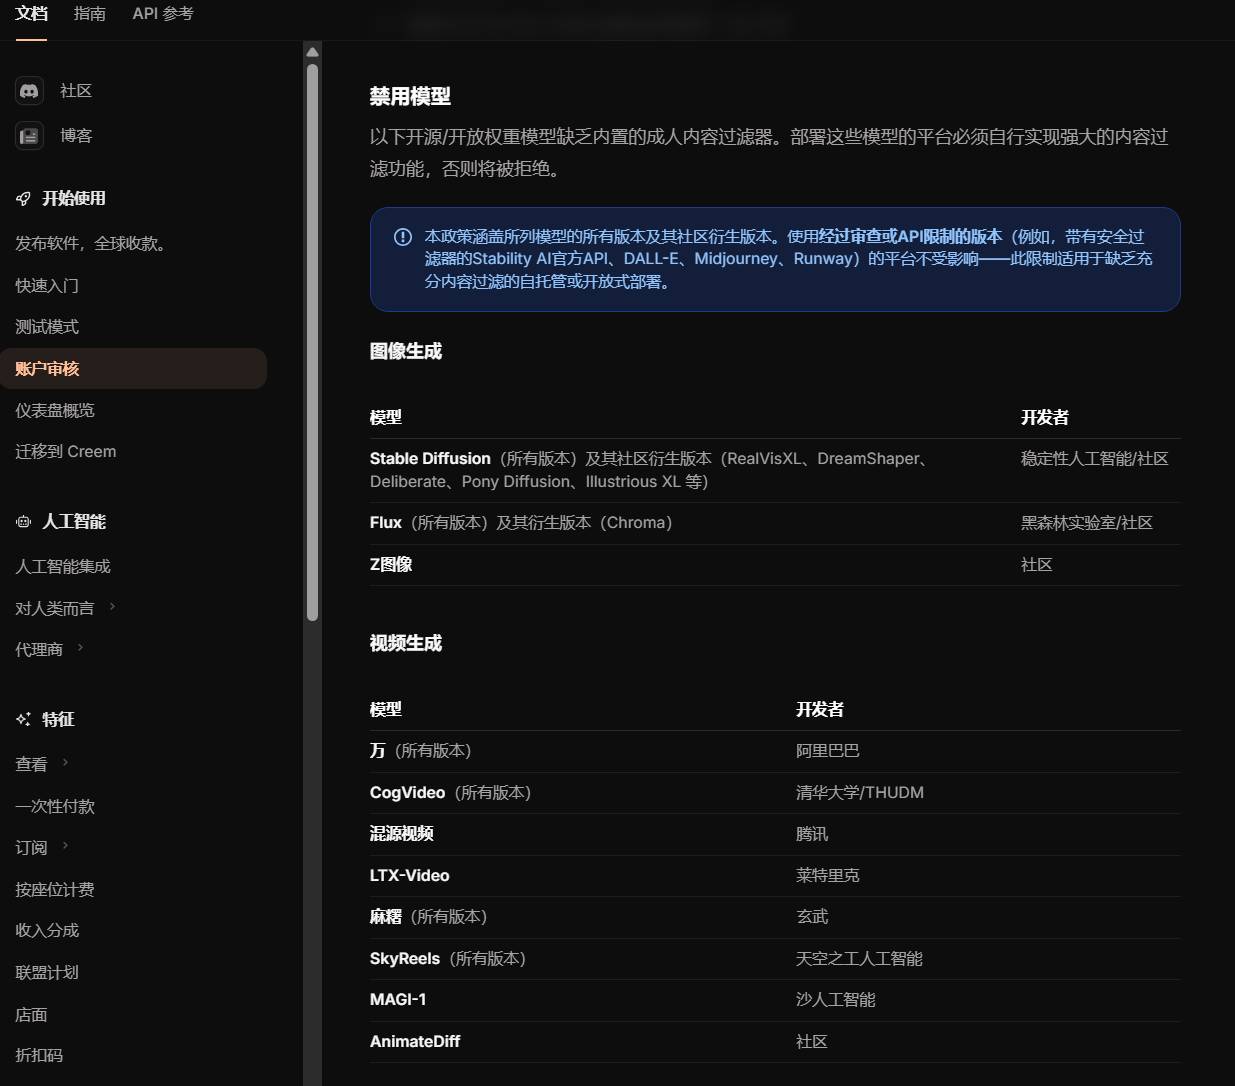Open 按座位计费 page

(55, 889)
